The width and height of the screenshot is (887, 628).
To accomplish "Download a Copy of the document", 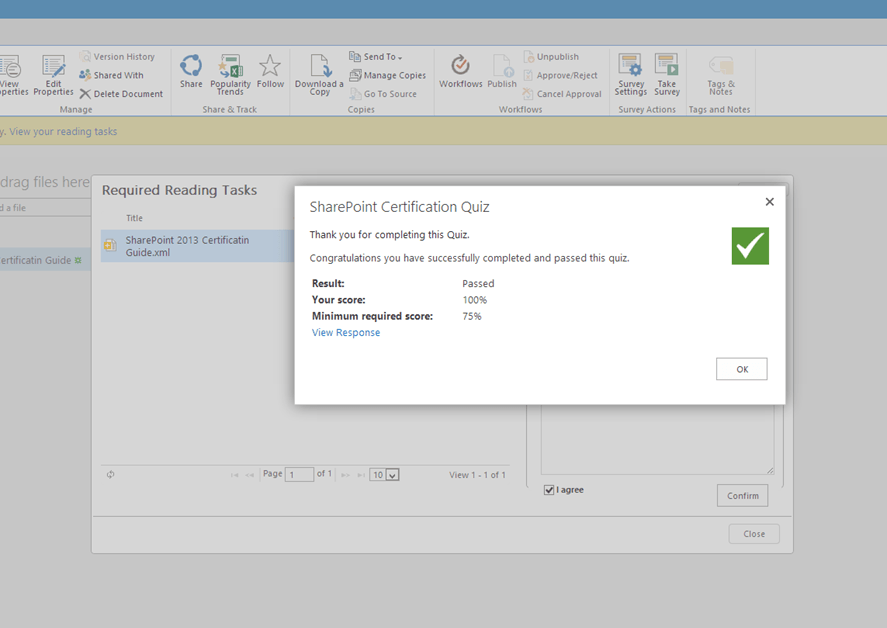I will pos(319,75).
